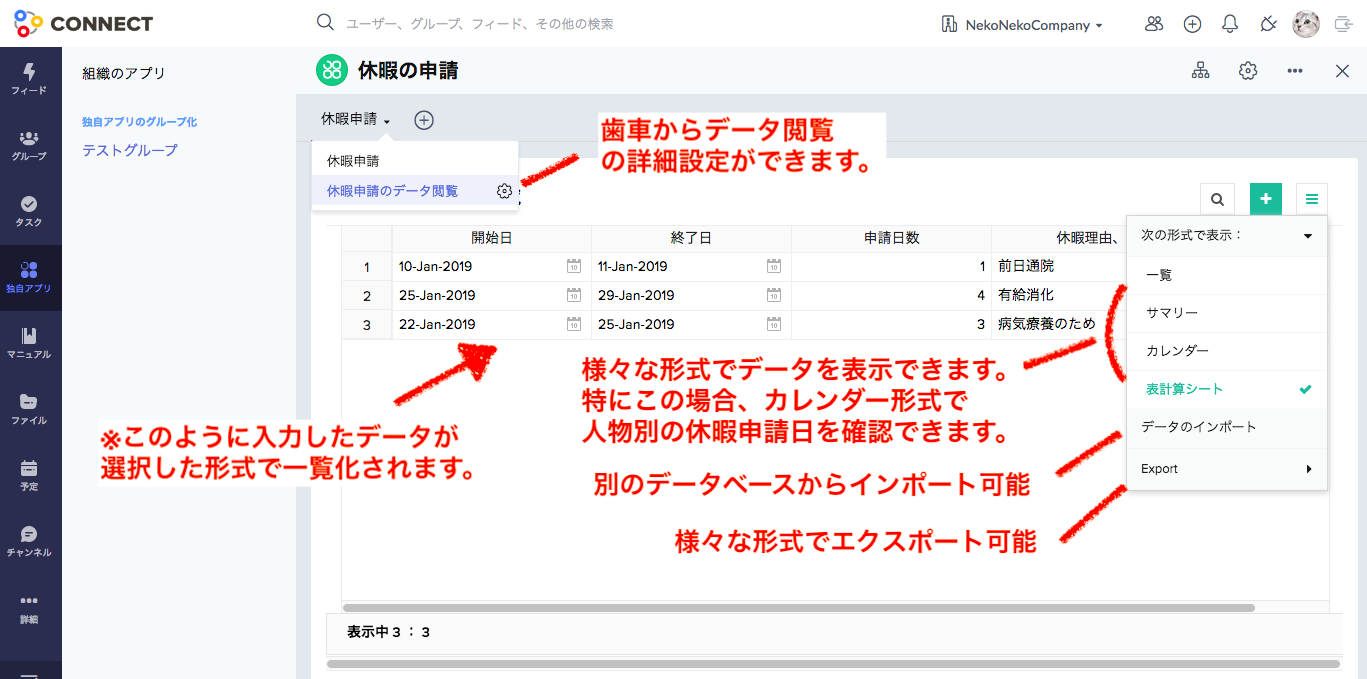Open the 詳細 more sidebar item
The height and width of the screenshot is (679, 1367).
click(x=29, y=608)
